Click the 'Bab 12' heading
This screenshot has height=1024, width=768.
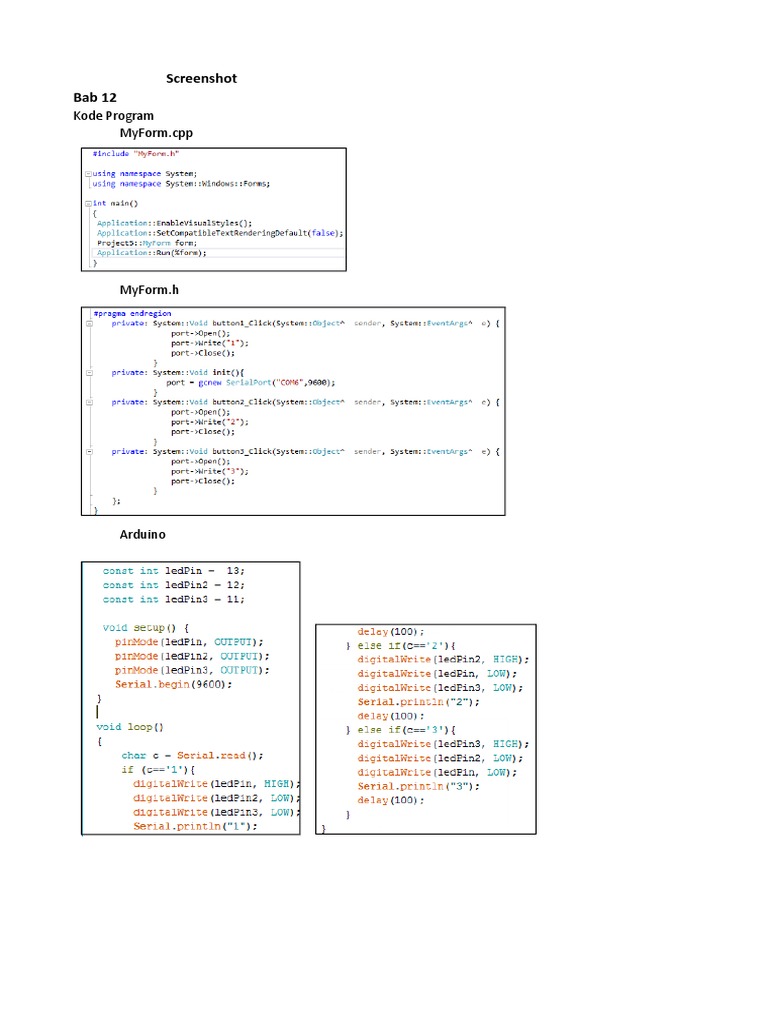(95, 98)
